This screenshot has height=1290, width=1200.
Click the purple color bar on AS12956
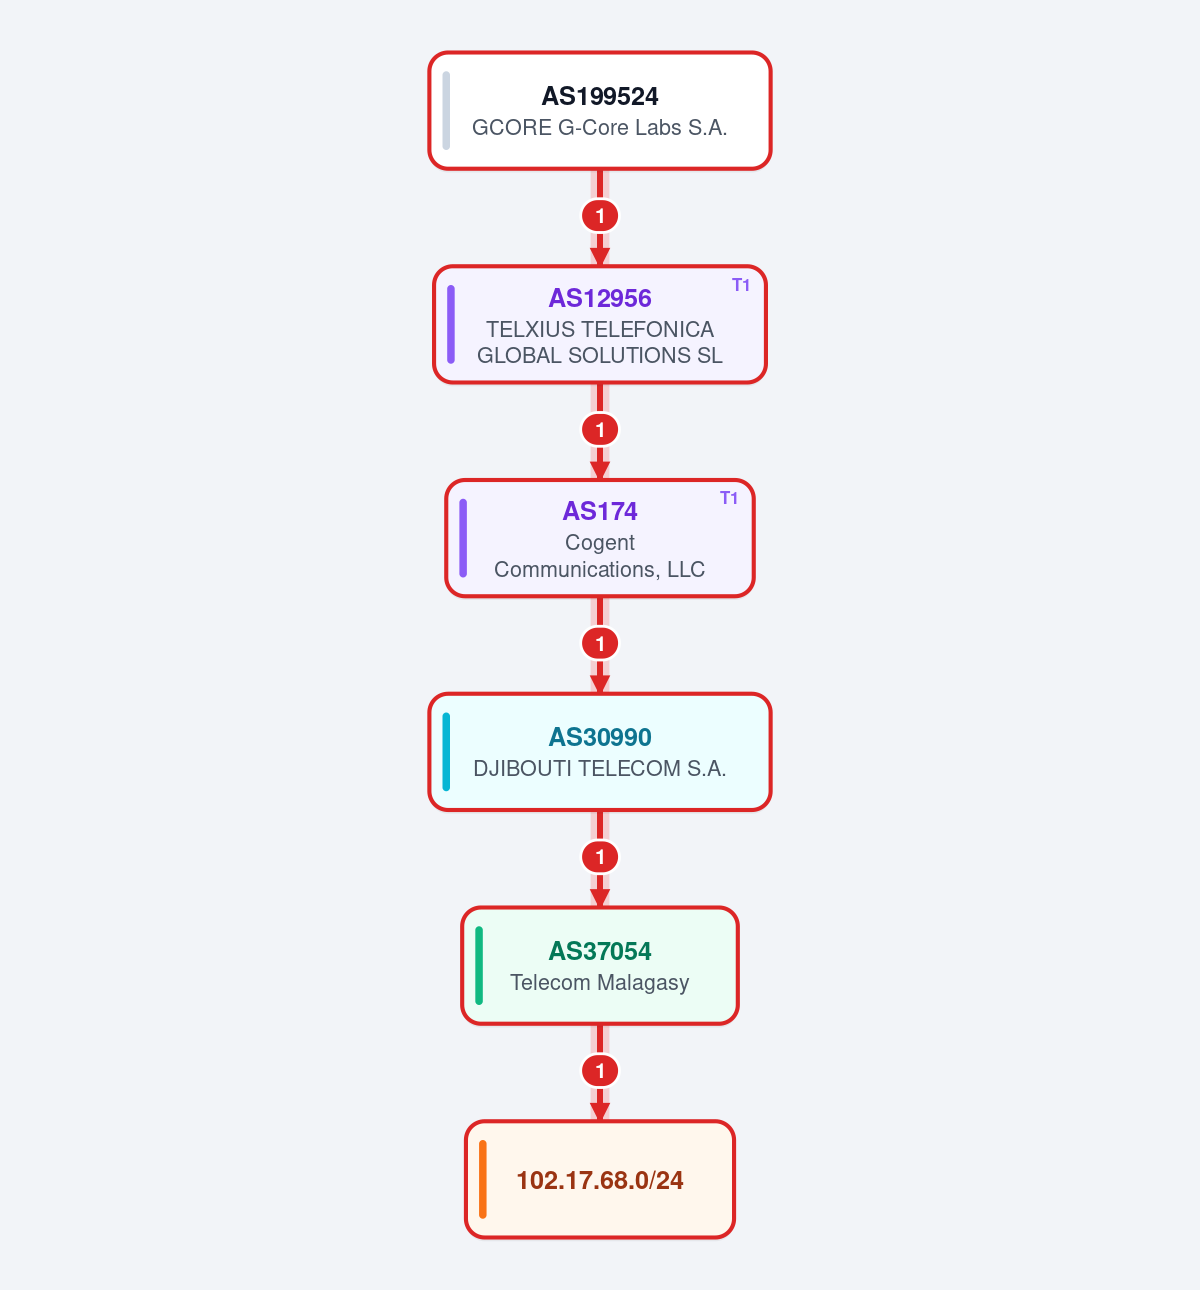point(451,324)
